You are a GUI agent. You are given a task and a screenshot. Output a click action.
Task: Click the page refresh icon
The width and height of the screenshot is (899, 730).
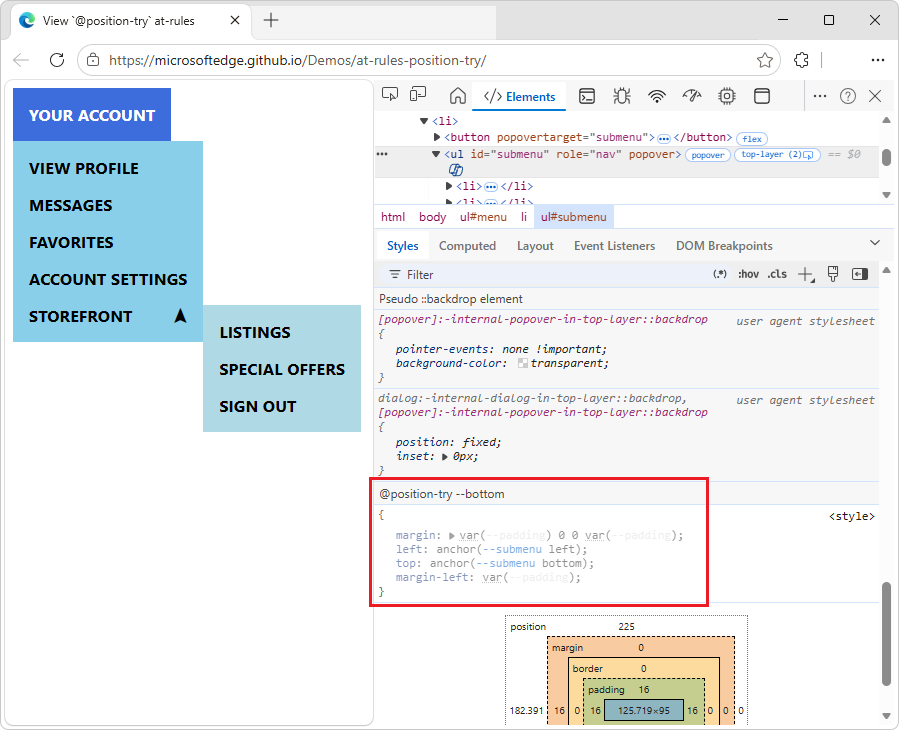point(57,60)
